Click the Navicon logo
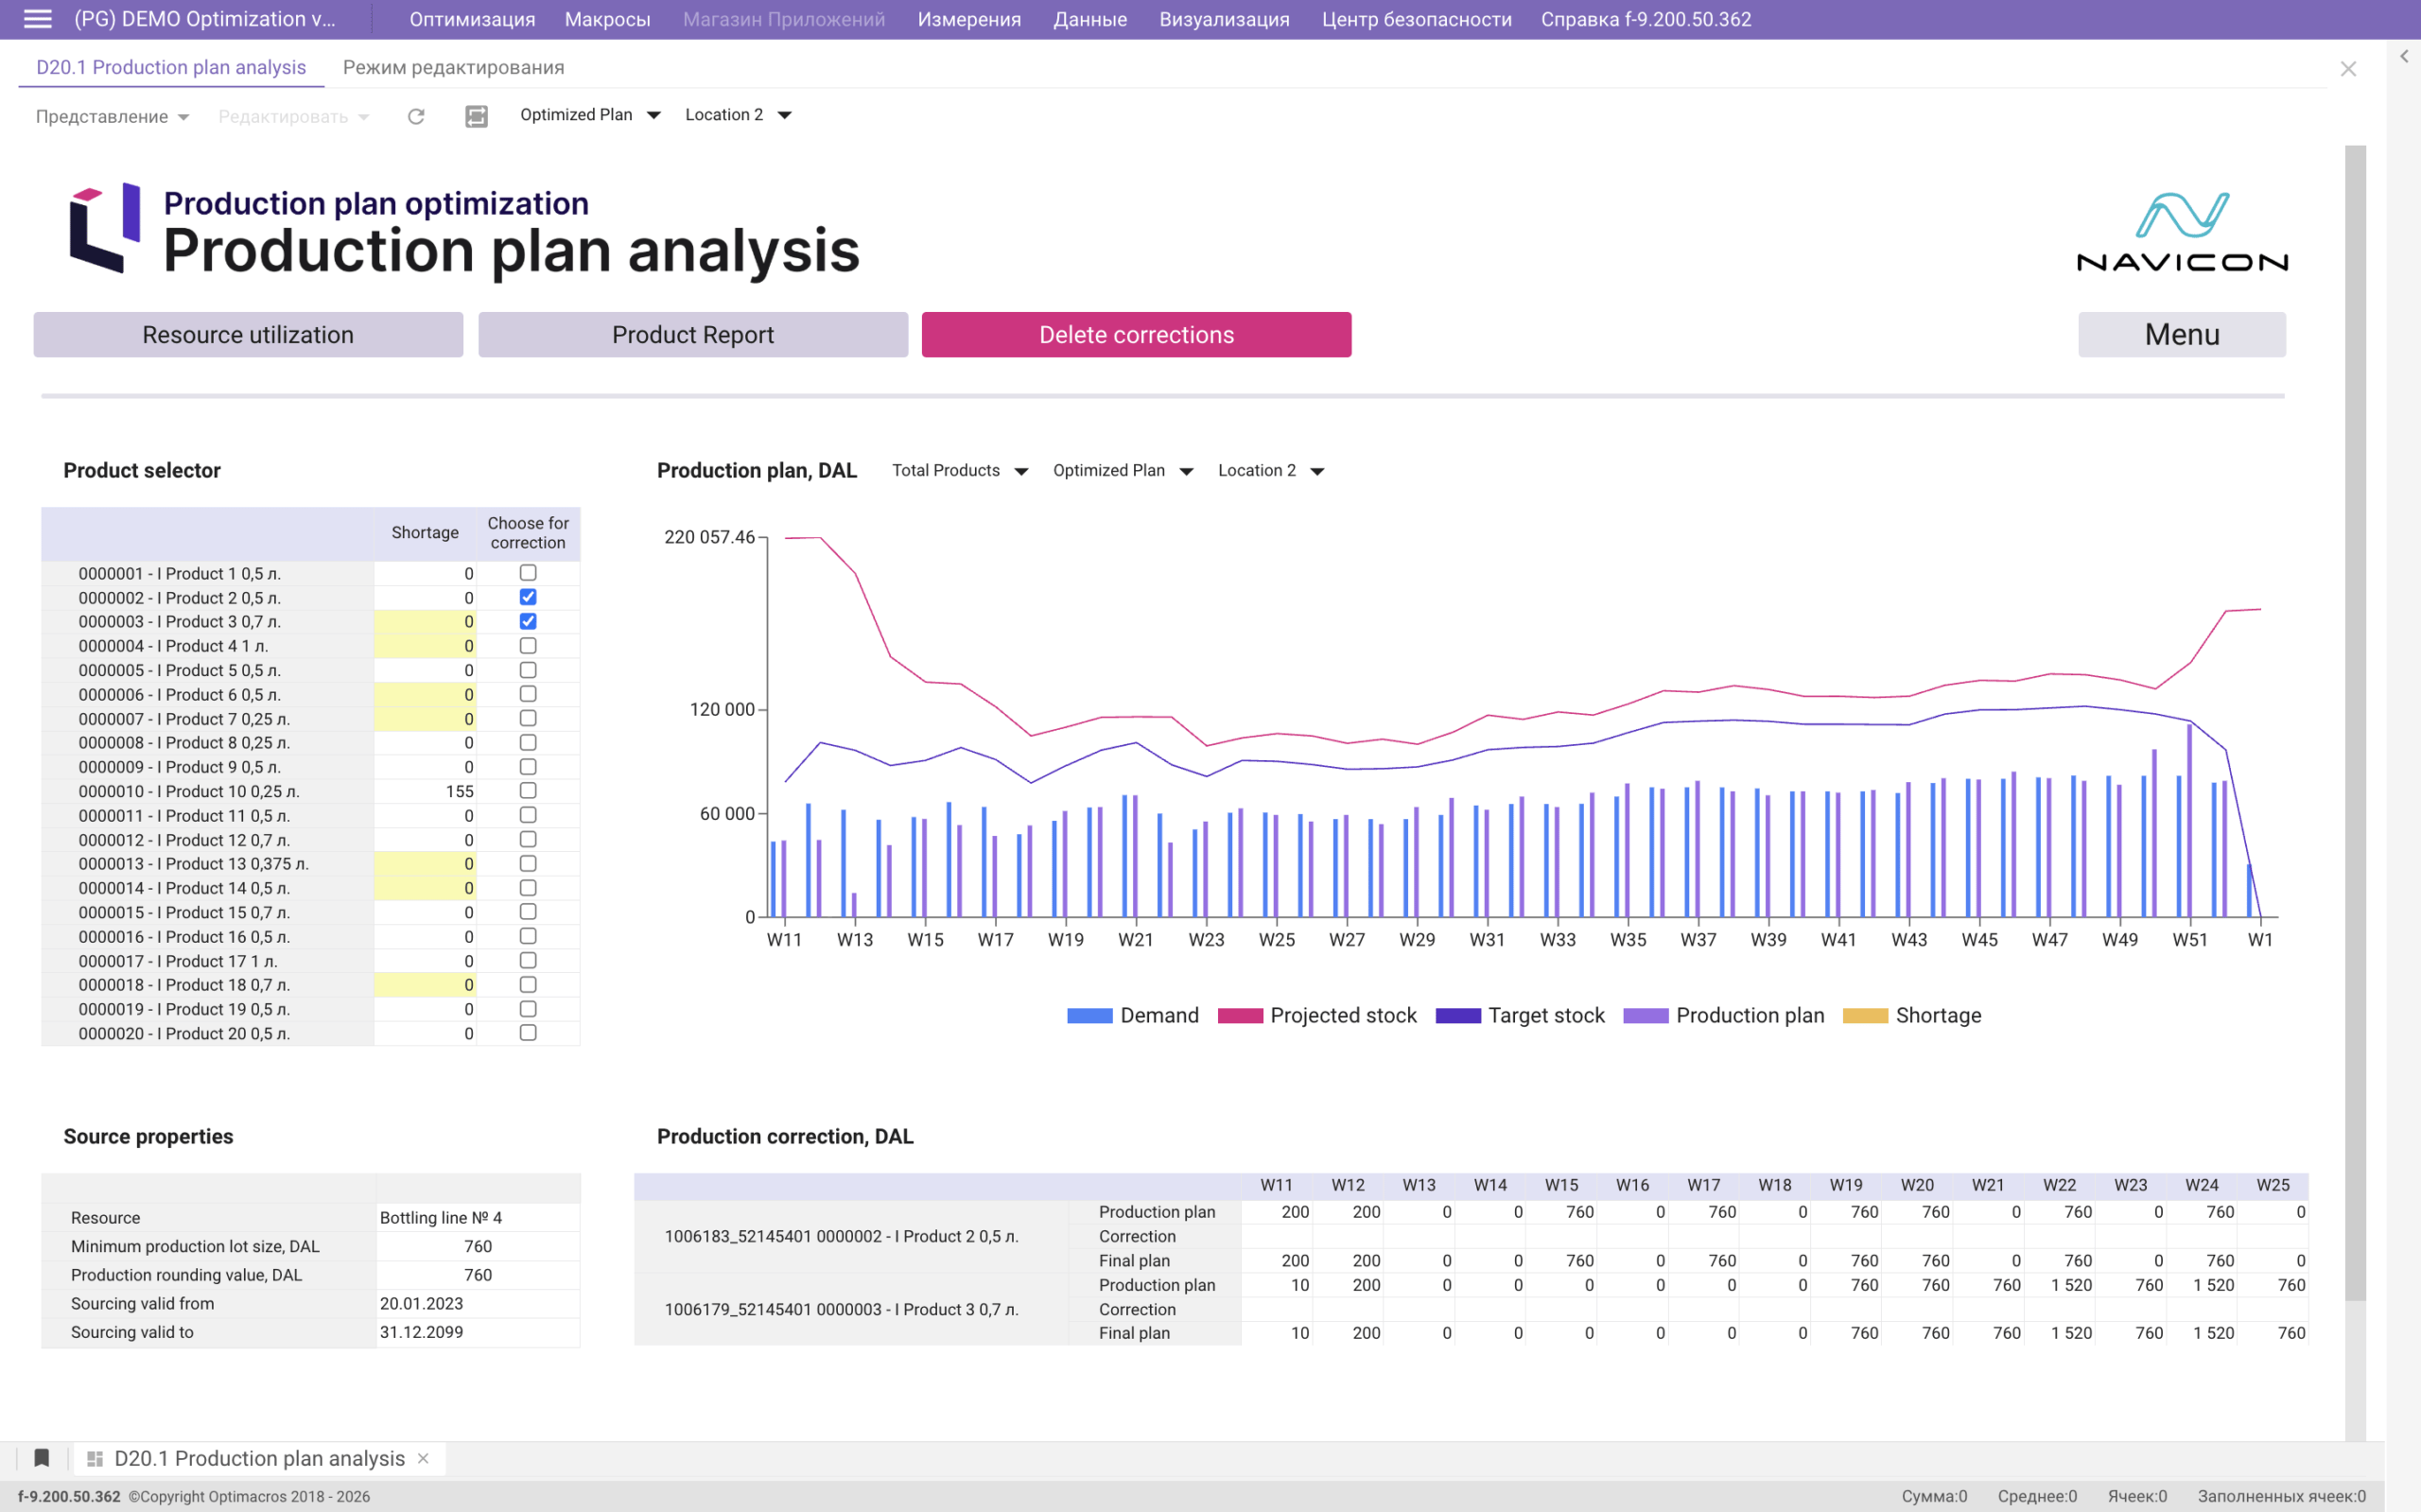 2182,232
